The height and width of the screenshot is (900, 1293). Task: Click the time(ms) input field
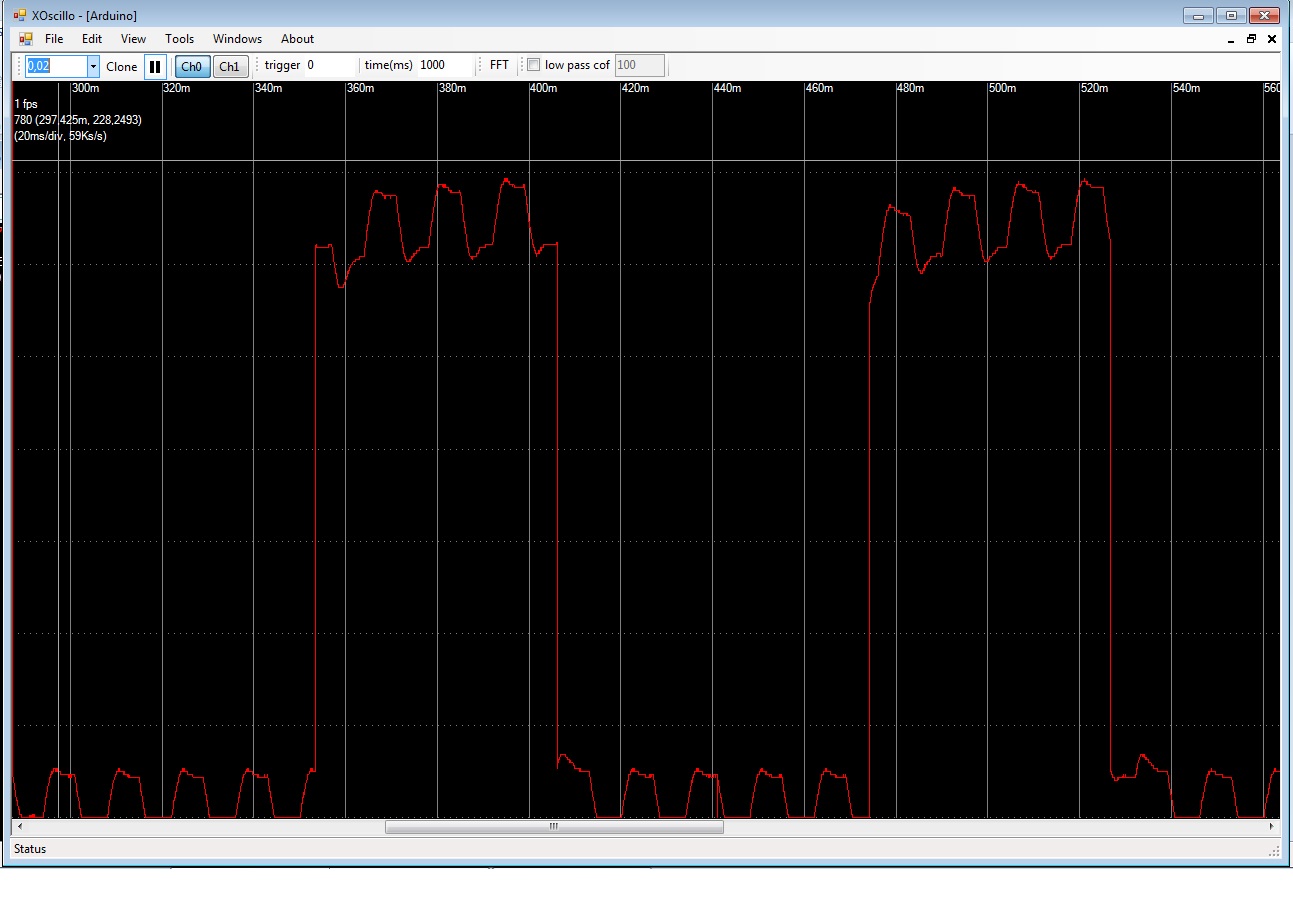click(443, 65)
